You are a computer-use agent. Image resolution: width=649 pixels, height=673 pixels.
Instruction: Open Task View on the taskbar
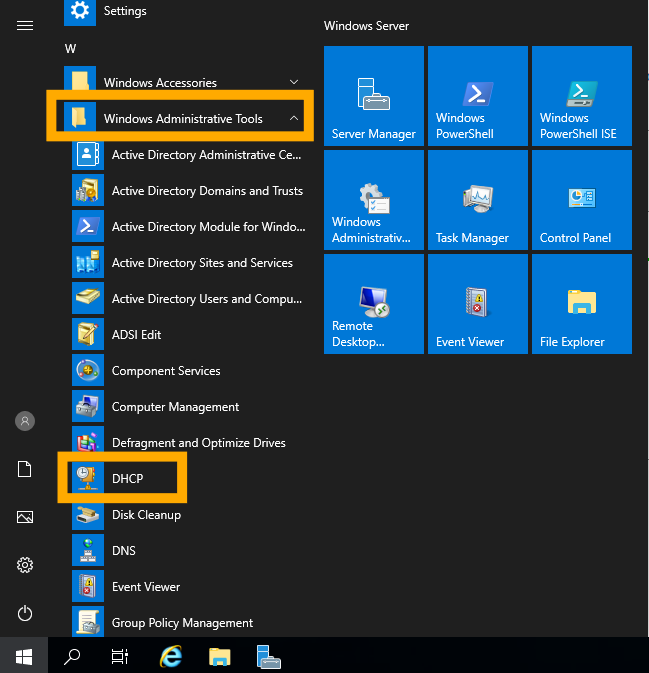[x=120, y=657]
